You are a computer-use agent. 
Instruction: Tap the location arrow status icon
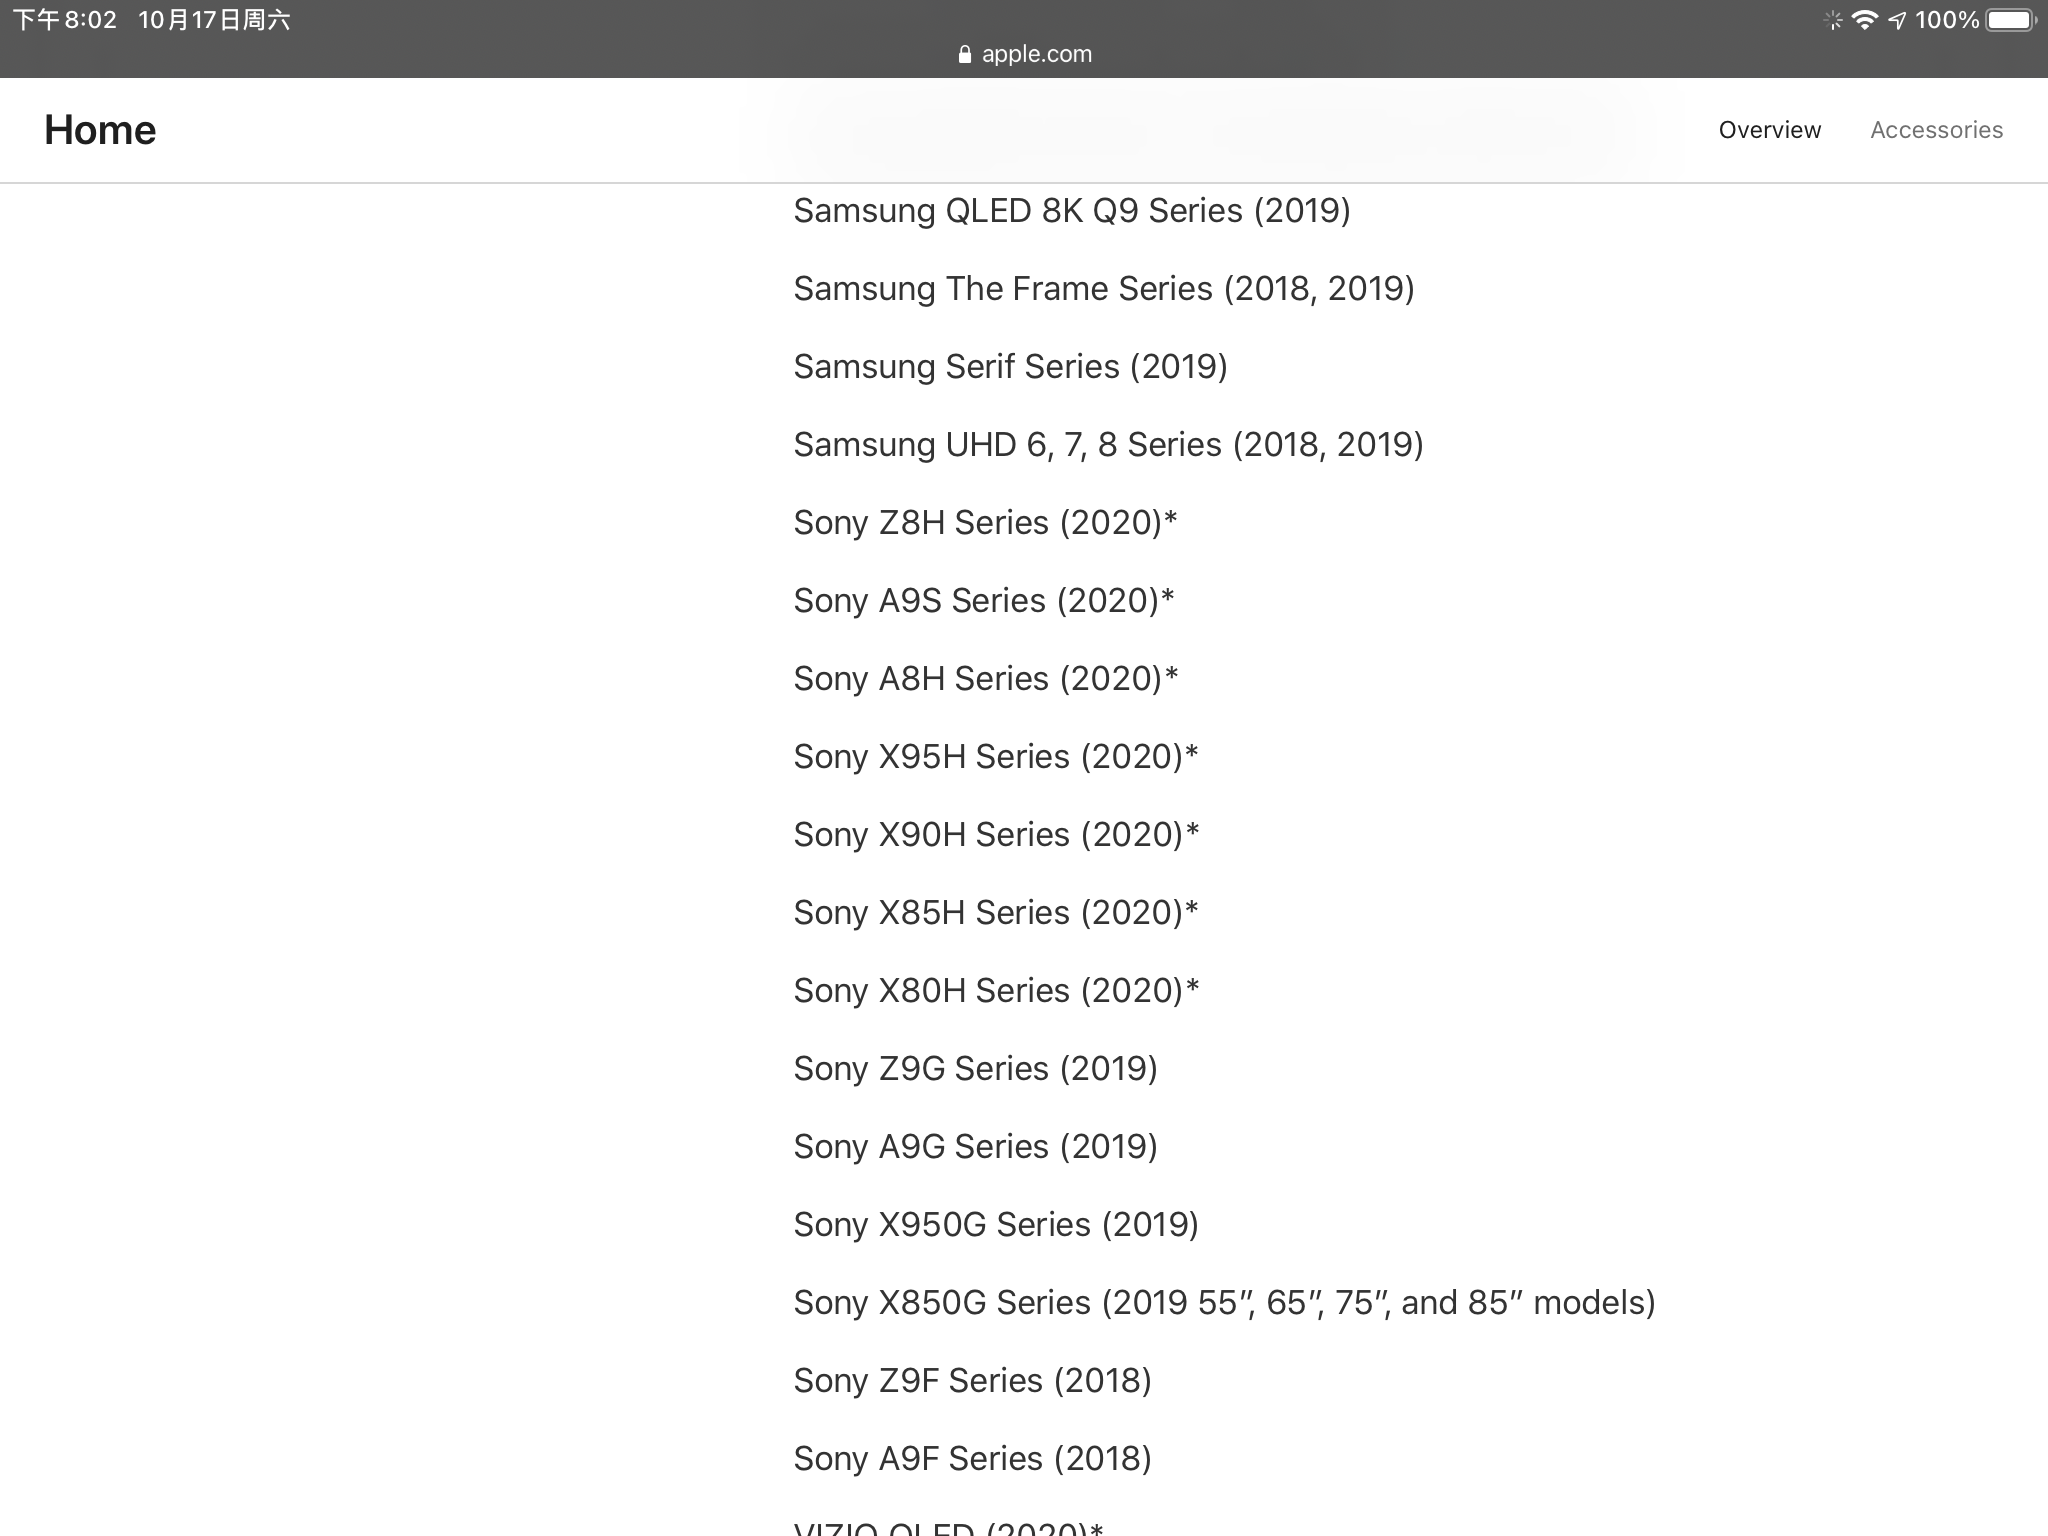point(1897,20)
